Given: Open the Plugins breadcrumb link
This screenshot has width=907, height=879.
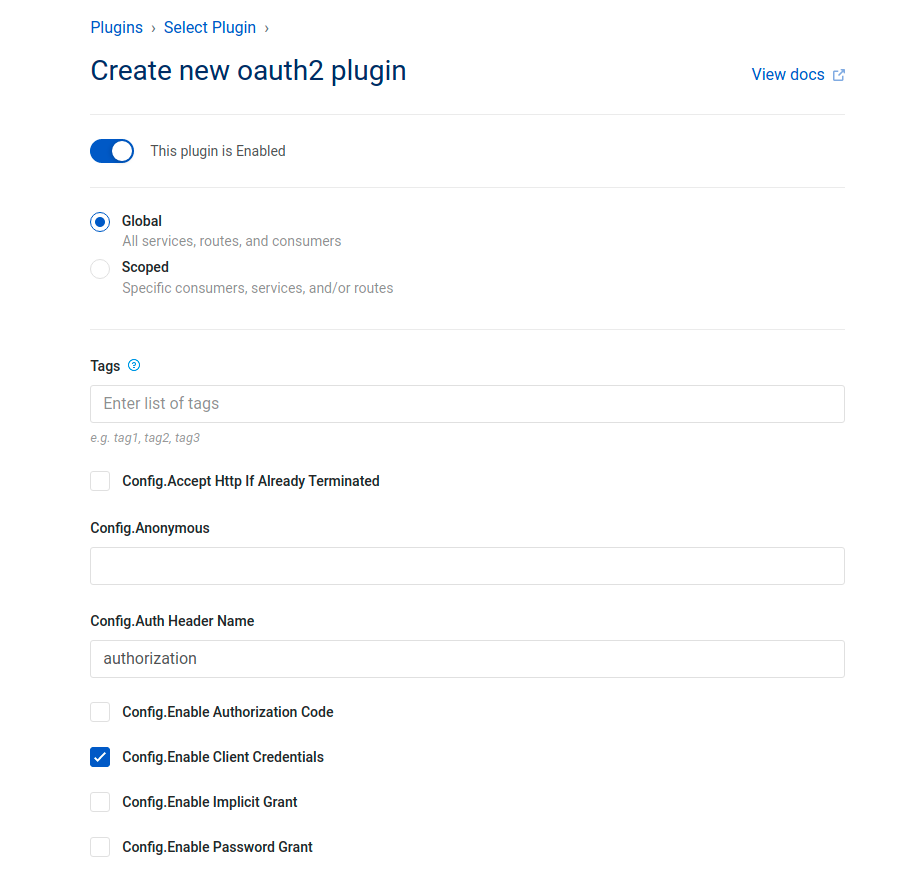Looking at the screenshot, I should (116, 28).
